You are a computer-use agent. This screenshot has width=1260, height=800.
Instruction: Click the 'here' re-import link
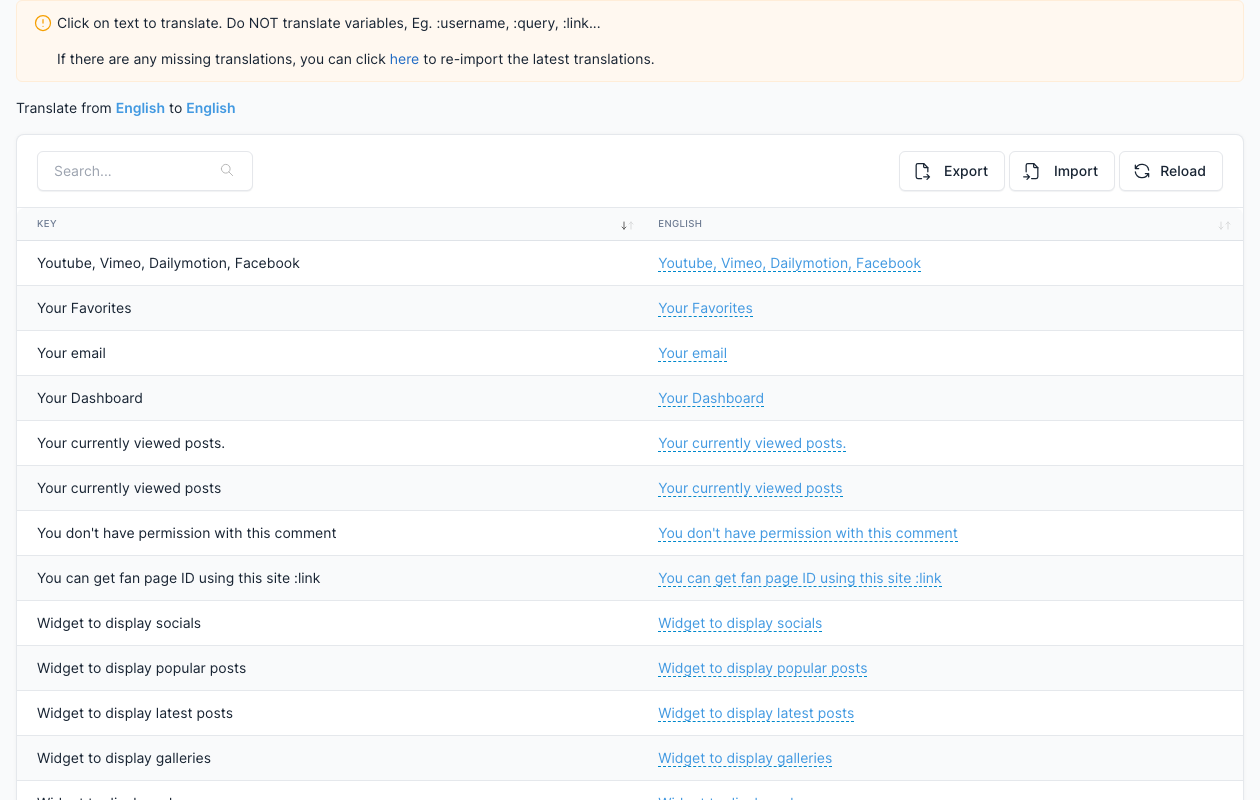(404, 59)
